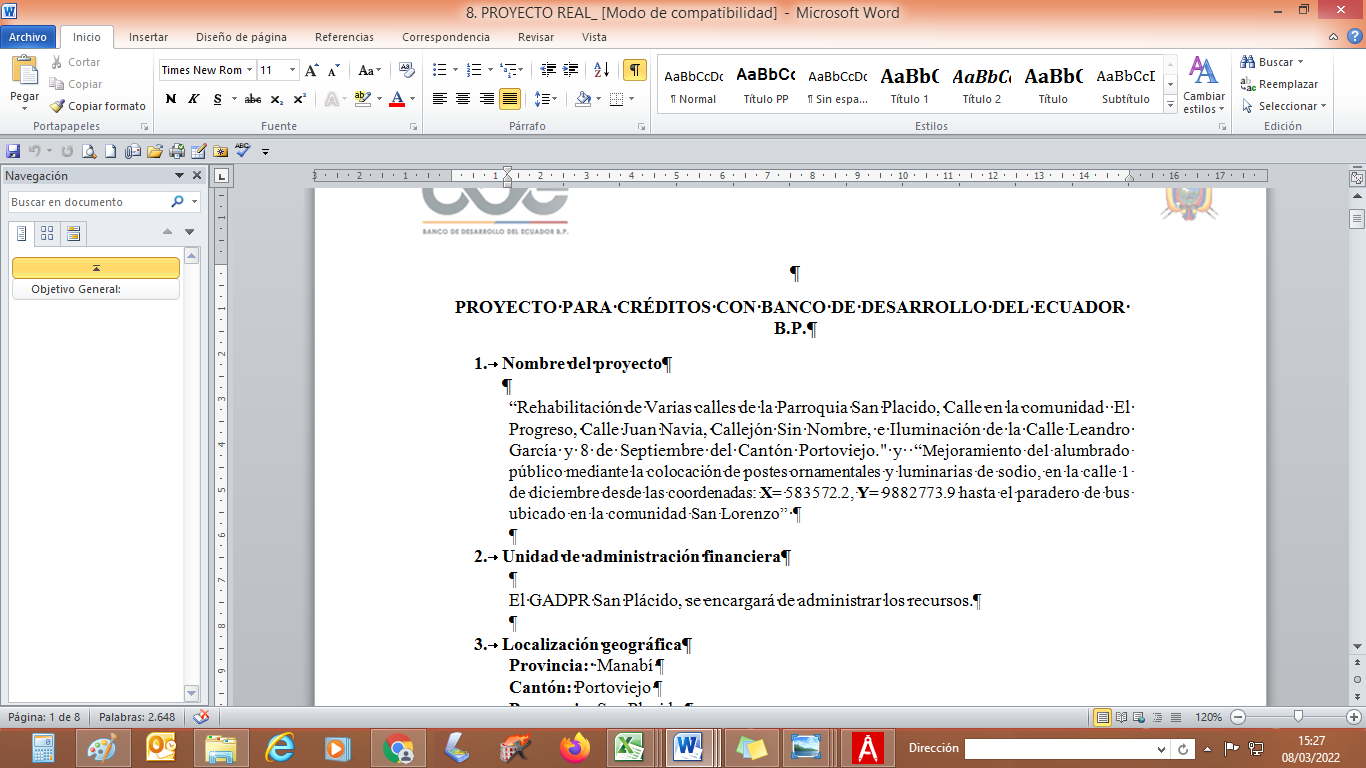
Task: Toggle the show paragraph marks button
Action: (634, 70)
